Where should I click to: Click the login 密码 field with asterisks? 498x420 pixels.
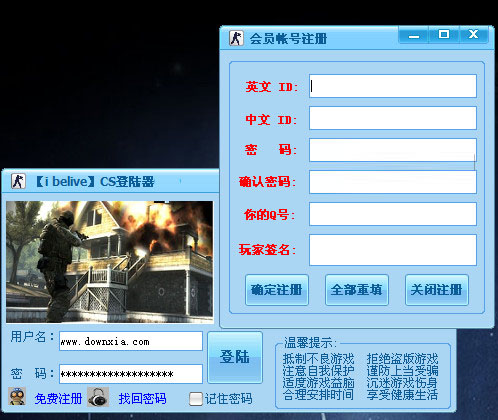click(131, 374)
